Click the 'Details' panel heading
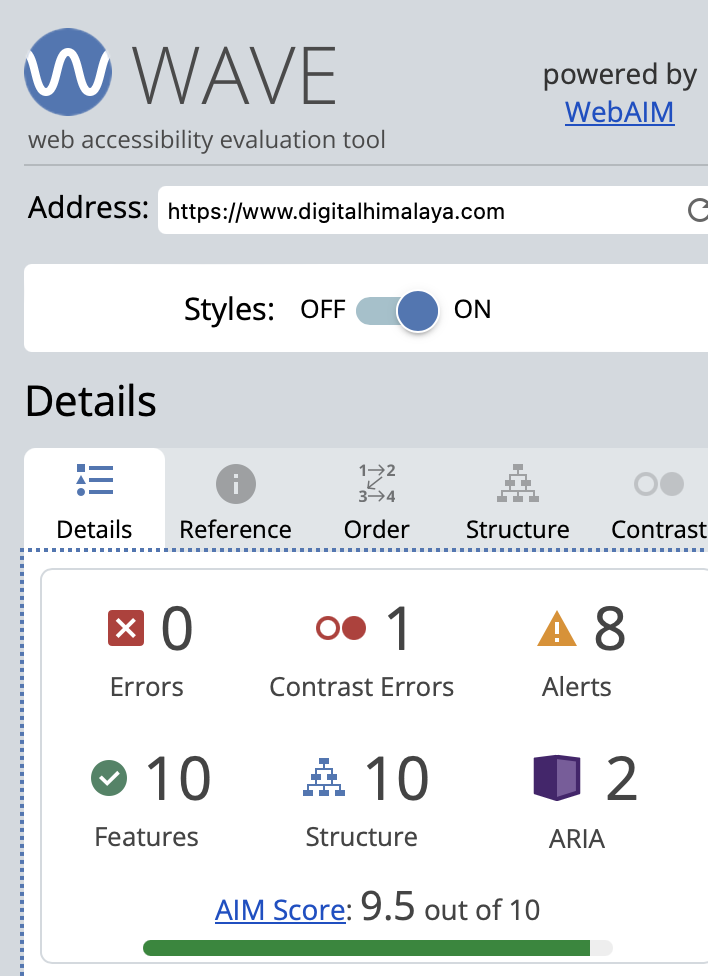This screenshot has height=976, width=708. click(x=91, y=401)
